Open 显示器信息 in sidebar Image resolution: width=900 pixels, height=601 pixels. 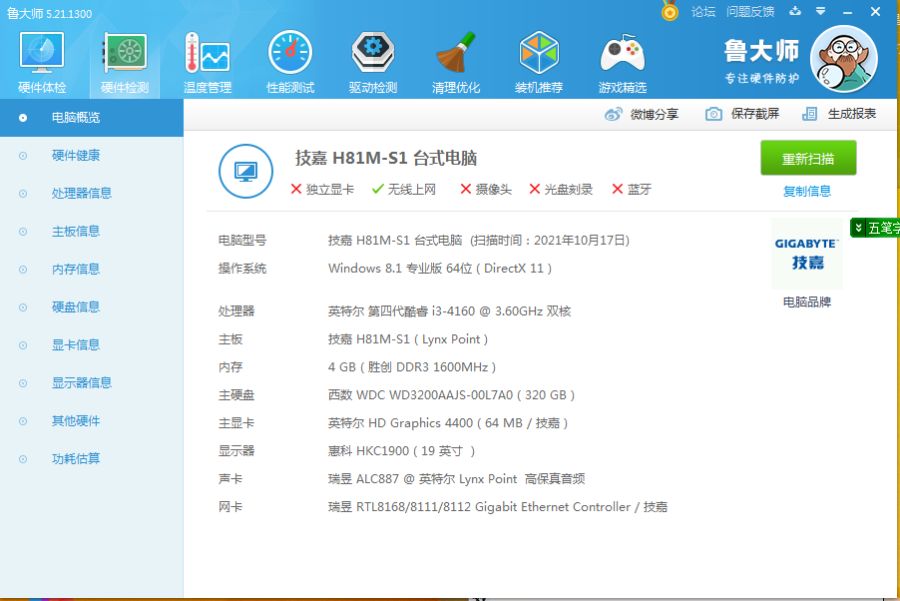(x=92, y=383)
